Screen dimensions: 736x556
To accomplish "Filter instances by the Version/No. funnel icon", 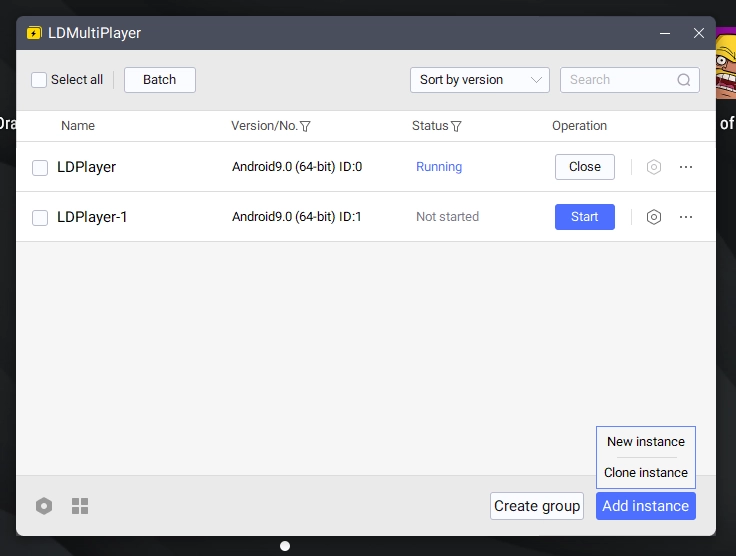I will [x=305, y=127].
